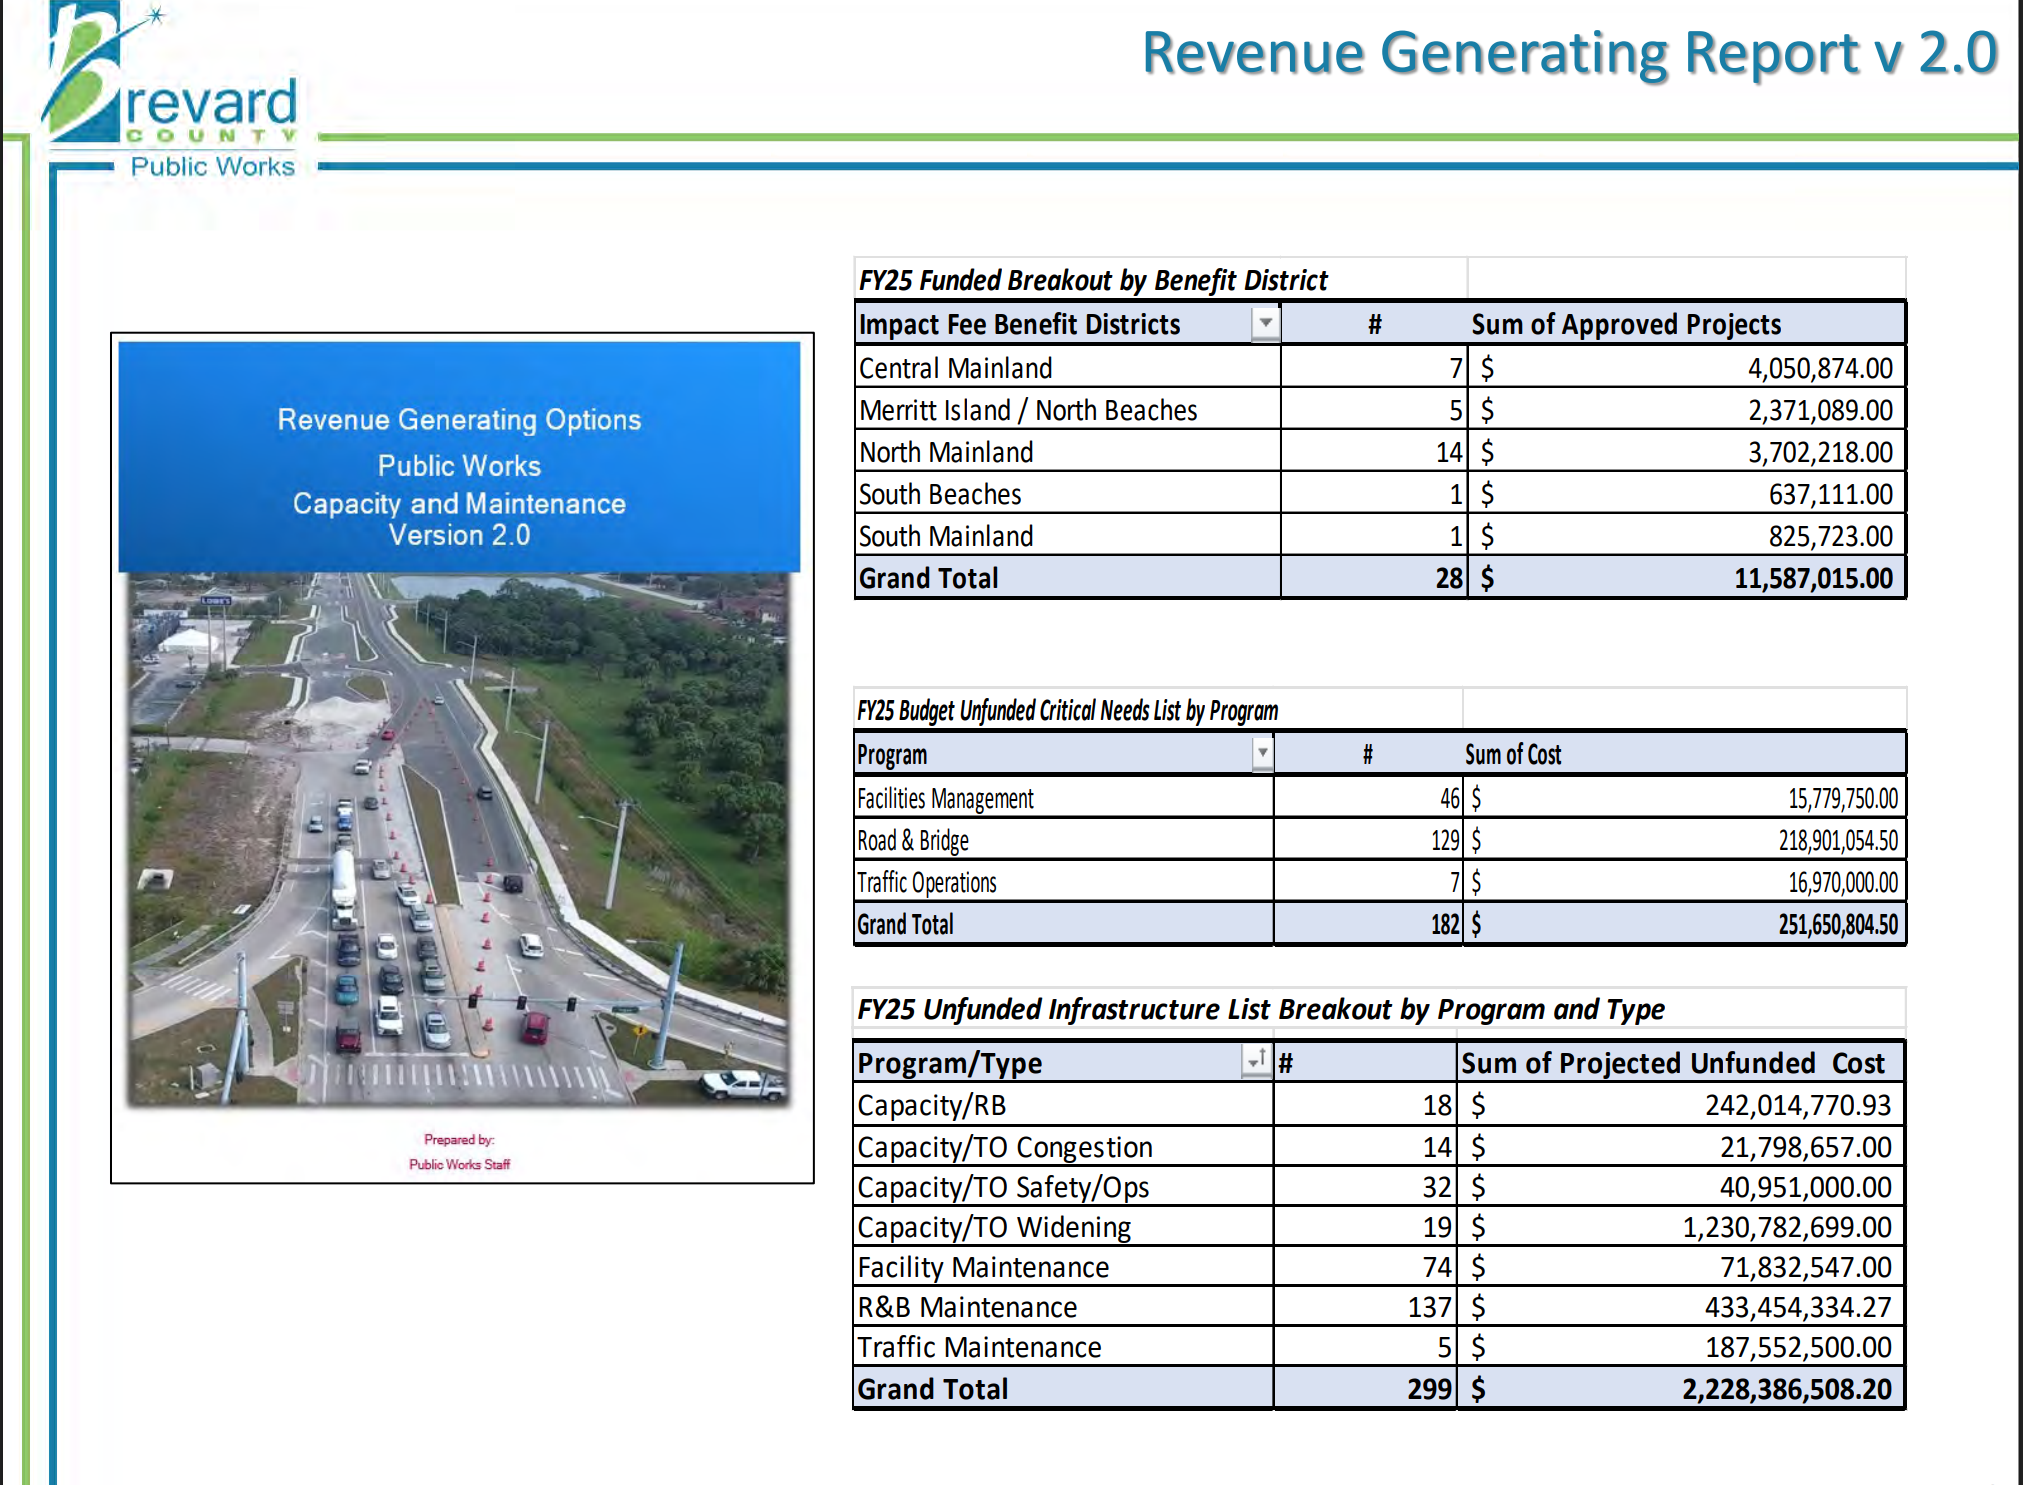Click the 2,228,386,508.20 grand total cell
The image size is (2023, 1485).
[x=1786, y=1389]
